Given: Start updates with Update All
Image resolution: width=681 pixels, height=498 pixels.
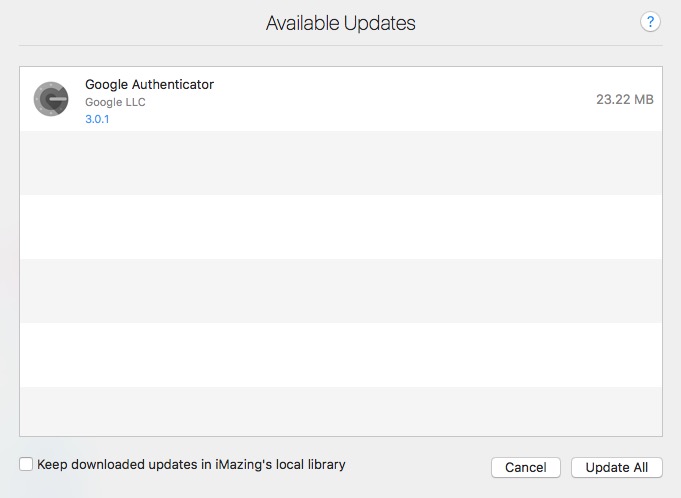Looking at the screenshot, I should 616,467.
